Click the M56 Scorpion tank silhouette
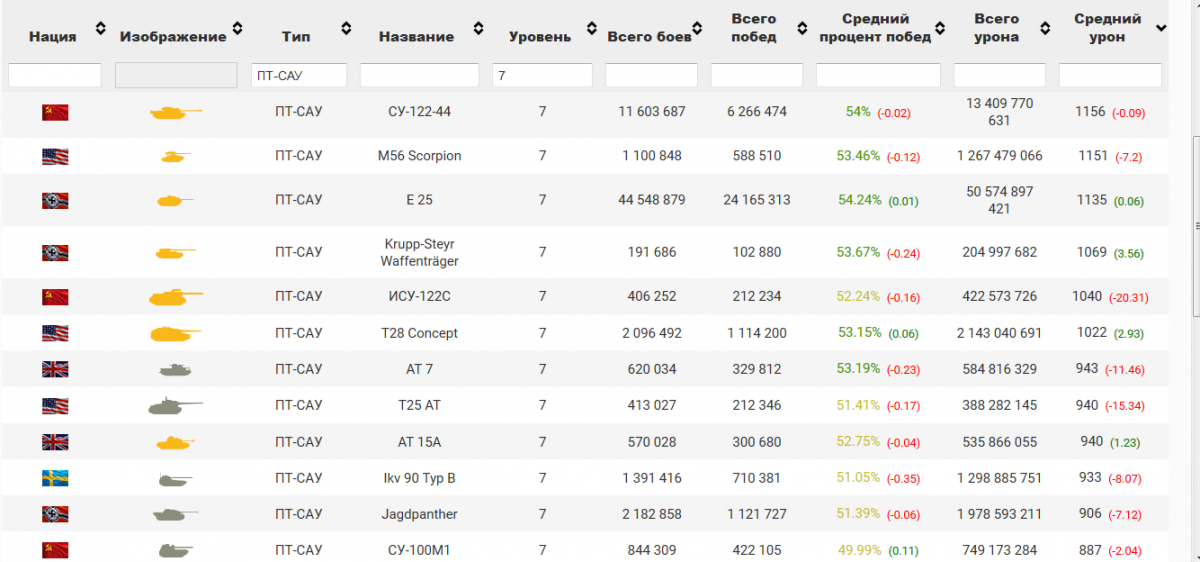This screenshot has width=1200, height=562. coord(175,156)
